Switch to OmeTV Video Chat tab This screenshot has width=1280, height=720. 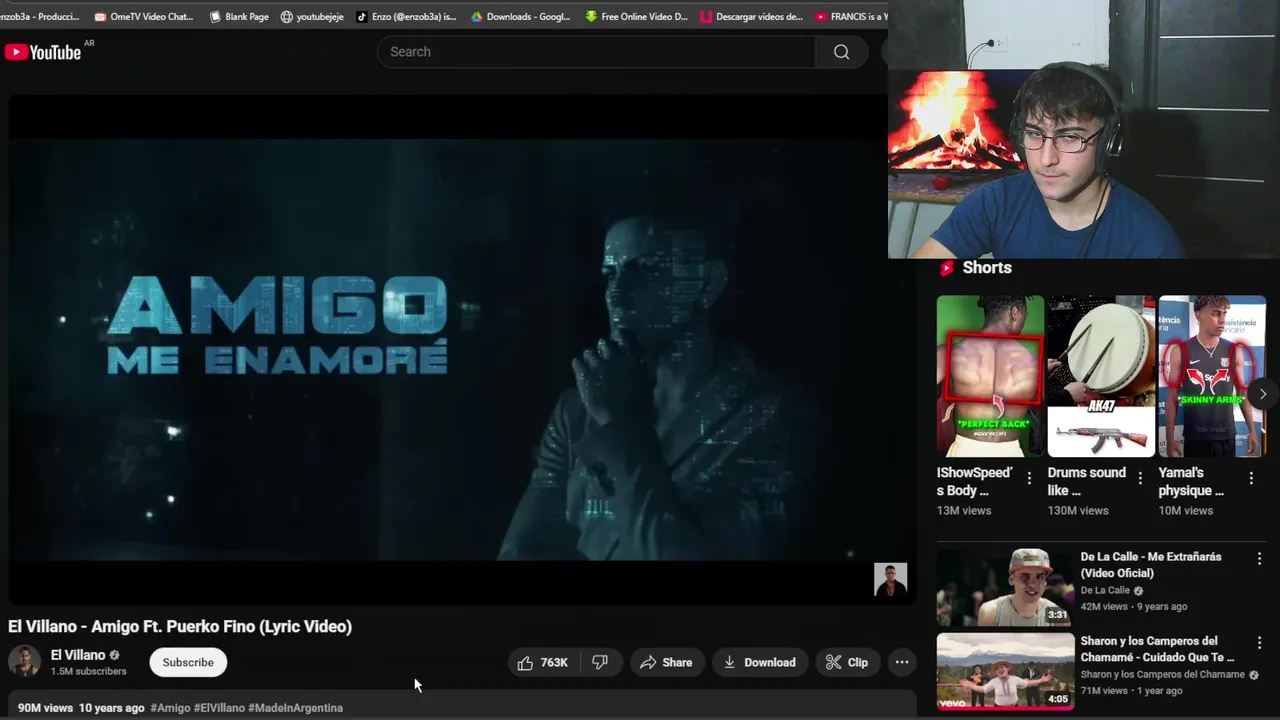pyautogui.click(x=145, y=16)
